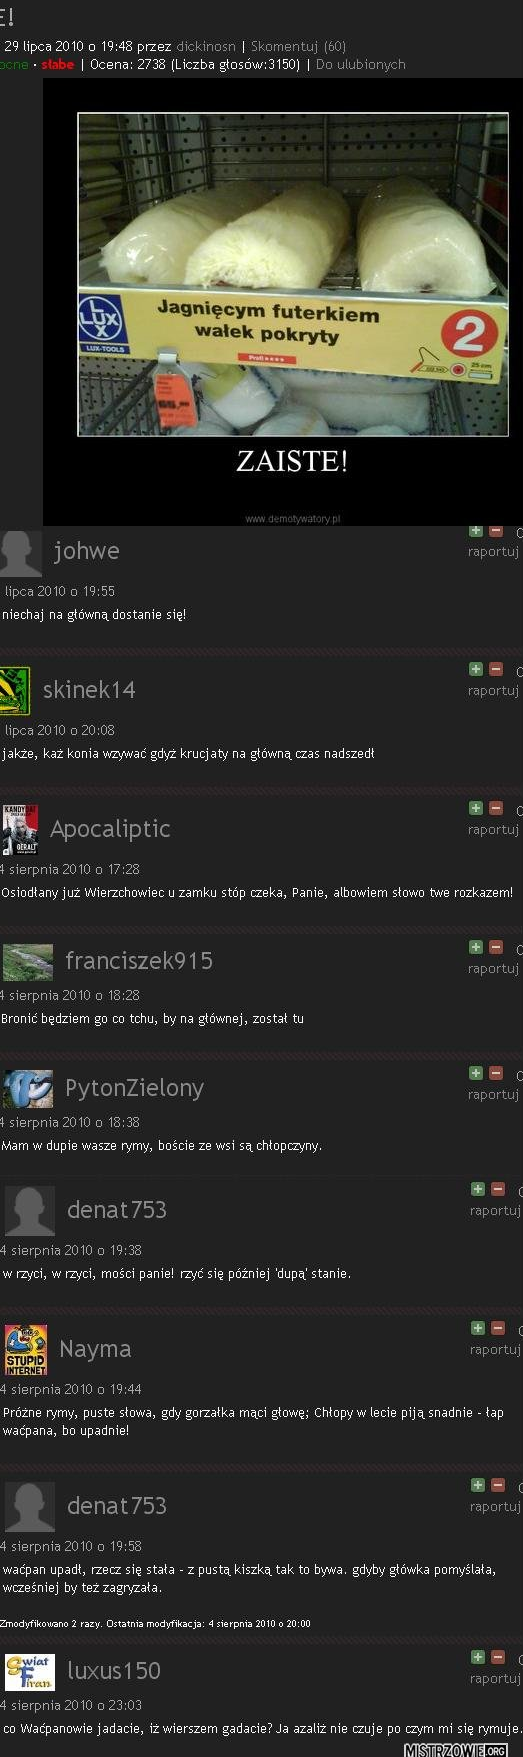Visit Apocaliptic's user profile name

(x=110, y=829)
